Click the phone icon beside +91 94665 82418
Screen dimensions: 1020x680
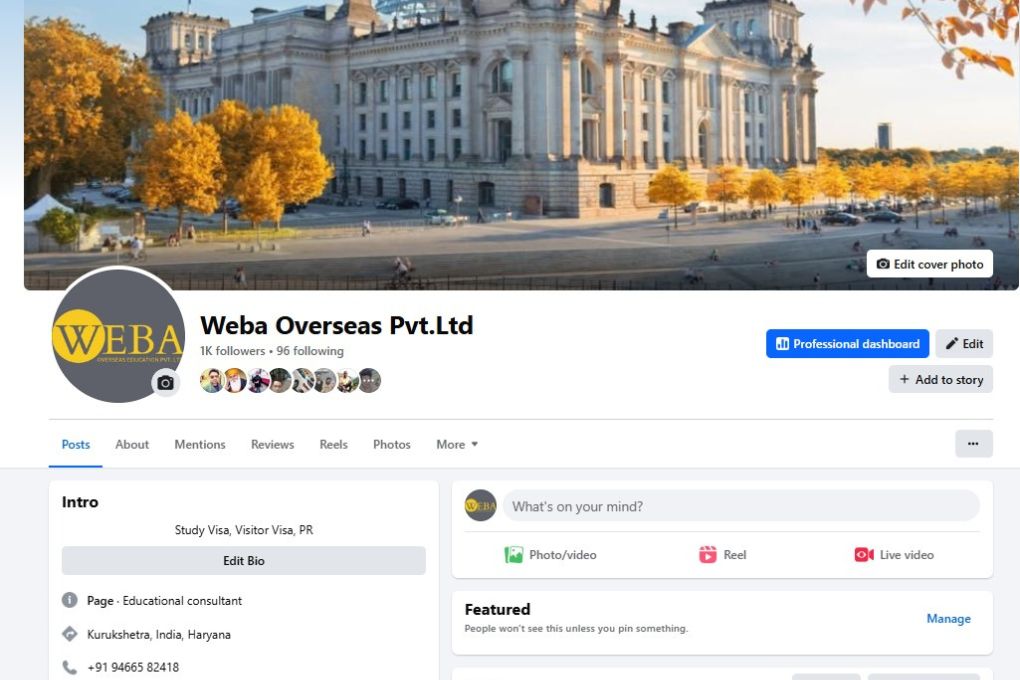[x=70, y=667]
